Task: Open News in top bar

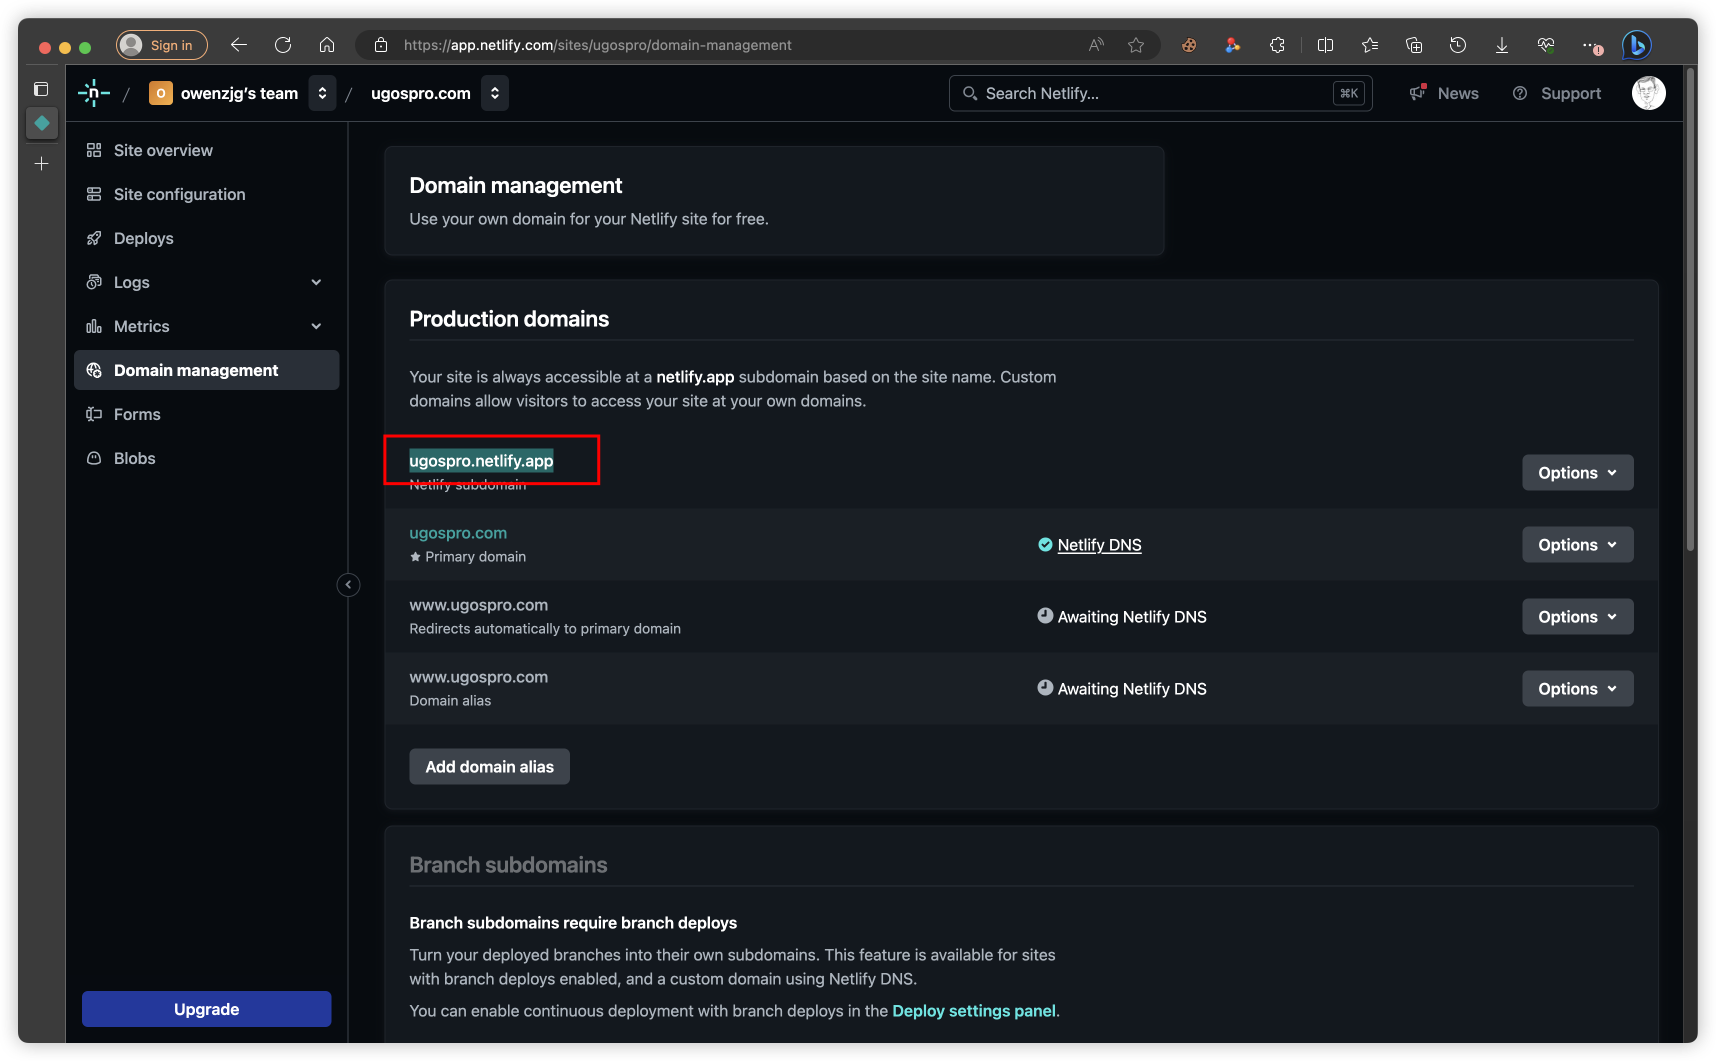Action: click(1444, 93)
